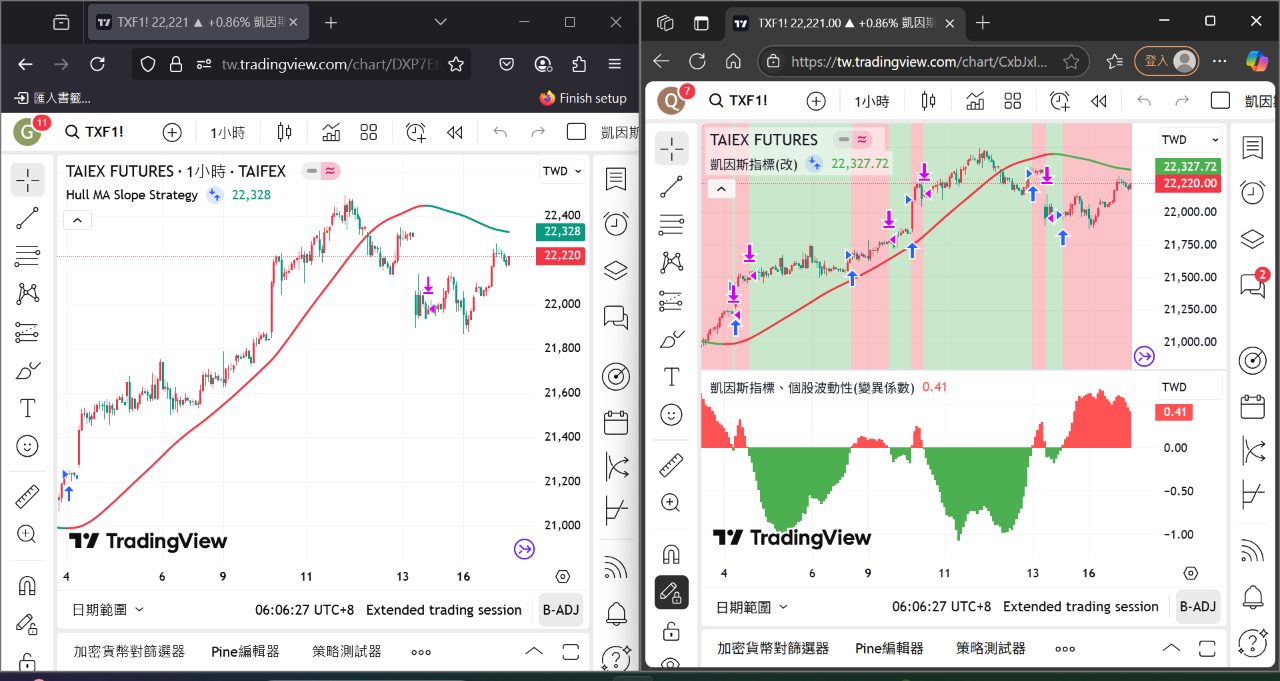The width and height of the screenshot is (1280, 681).
Task: Toggle Extended trading session in left window
Action: point(444,609)
